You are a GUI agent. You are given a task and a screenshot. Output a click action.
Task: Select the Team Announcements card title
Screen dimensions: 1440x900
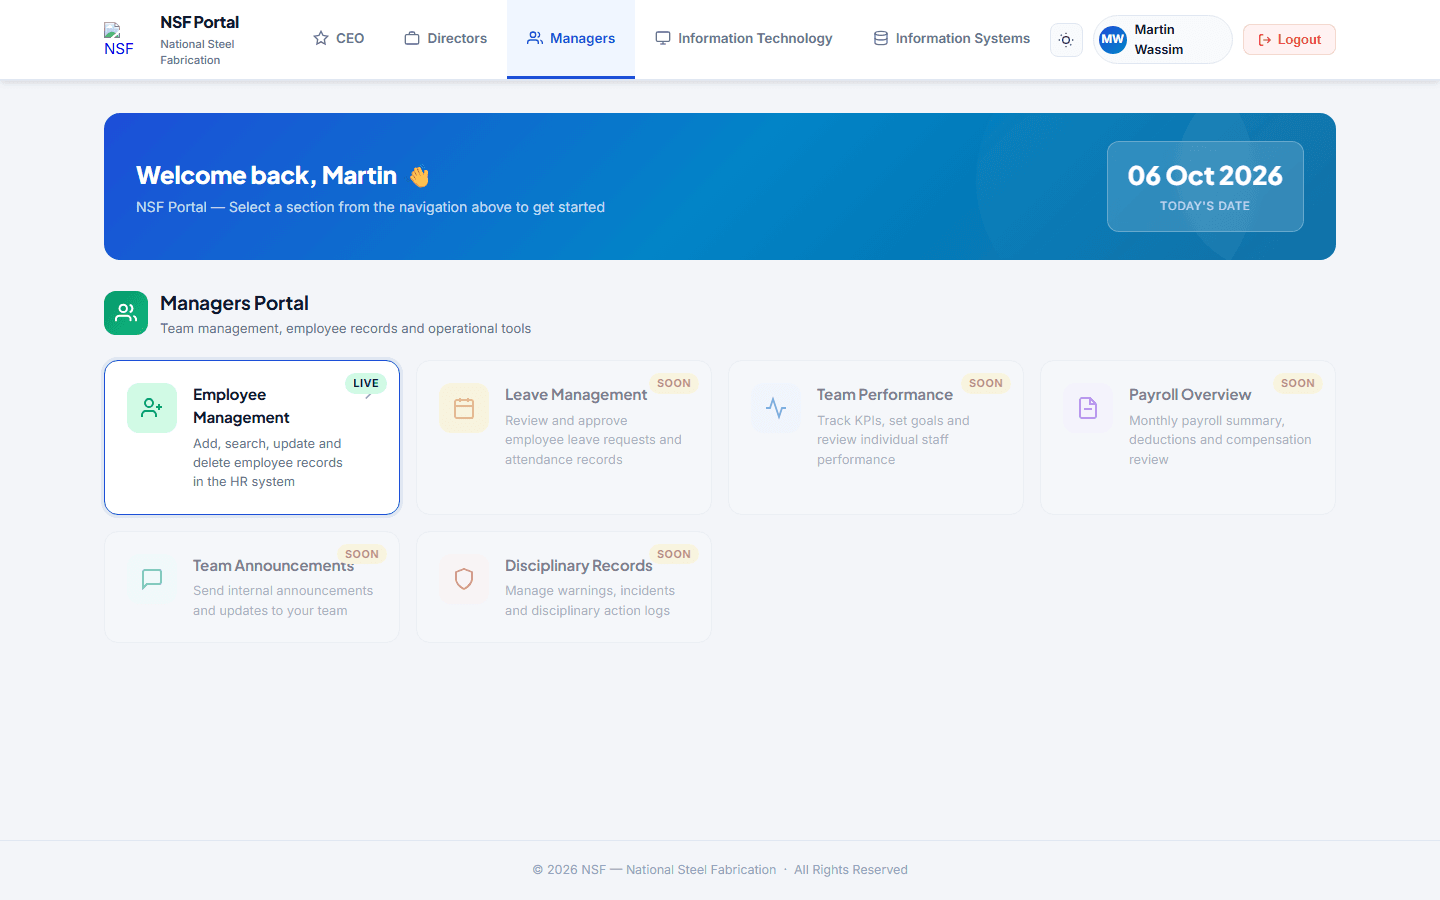273,566
